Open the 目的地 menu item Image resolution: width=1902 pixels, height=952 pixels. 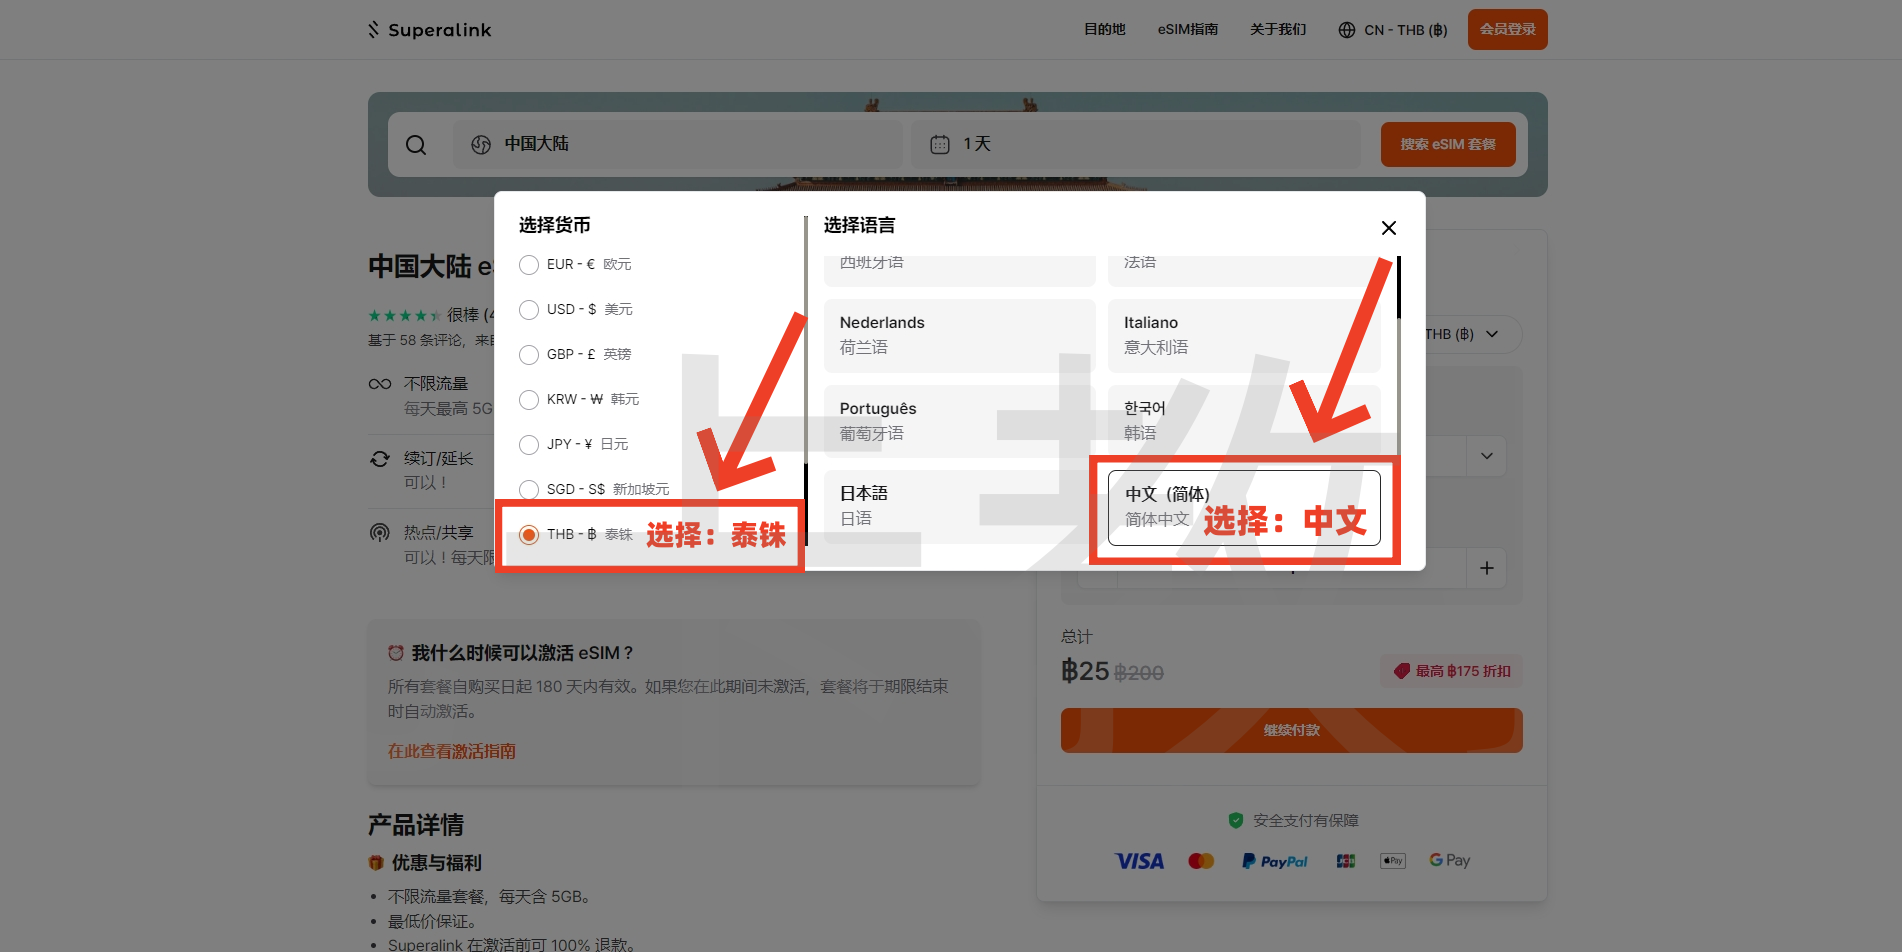(1103, 29)
